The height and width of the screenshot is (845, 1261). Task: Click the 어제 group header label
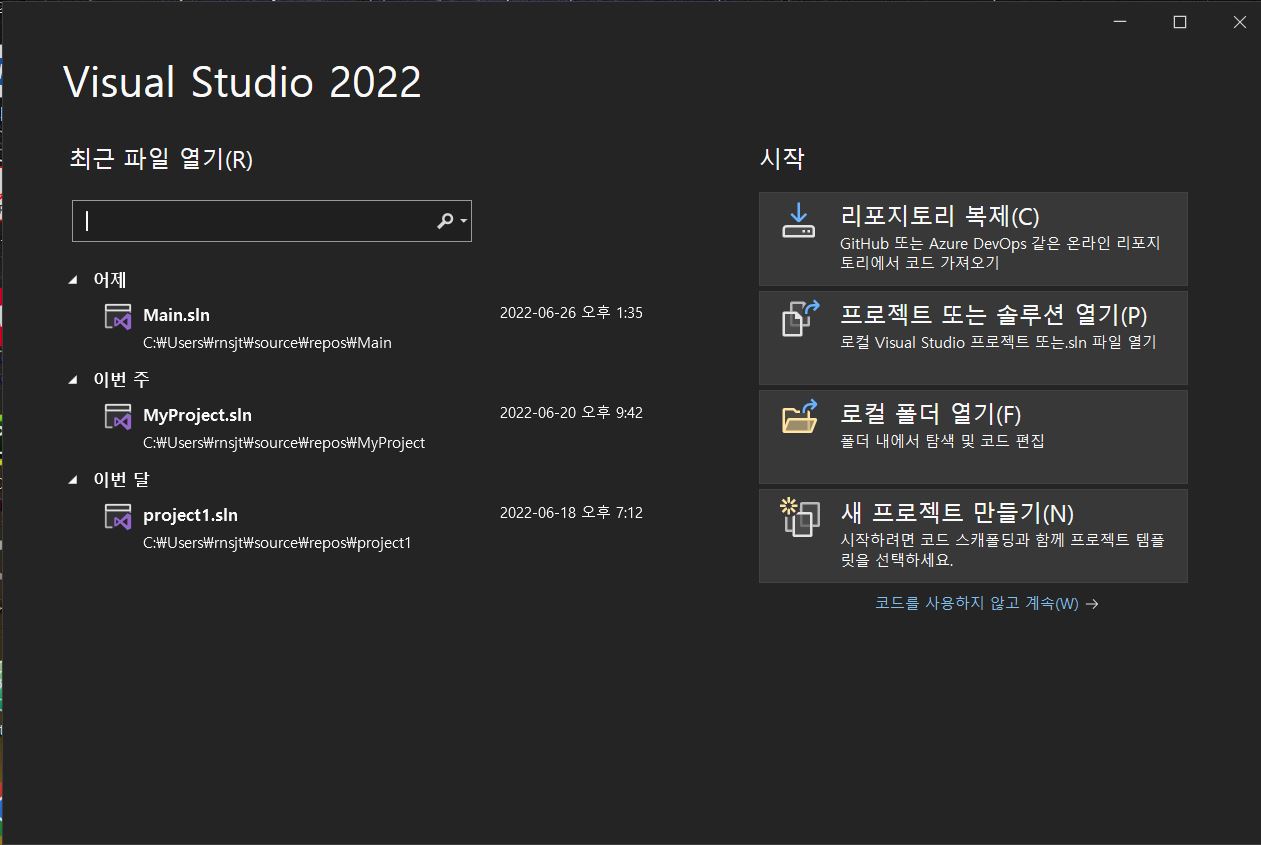pyautogui.click(x=110, y=280)
